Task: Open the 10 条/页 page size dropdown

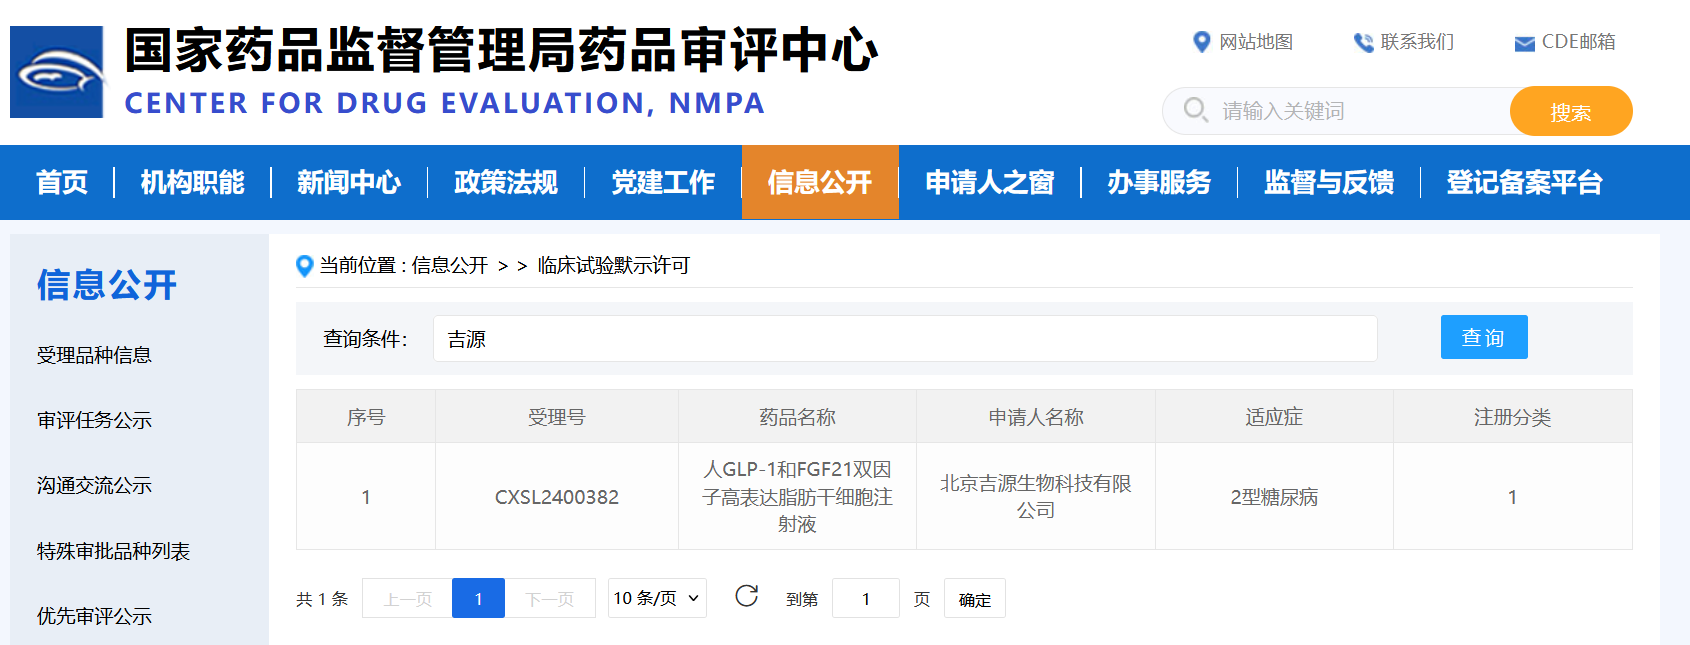Action: [657, 598]
